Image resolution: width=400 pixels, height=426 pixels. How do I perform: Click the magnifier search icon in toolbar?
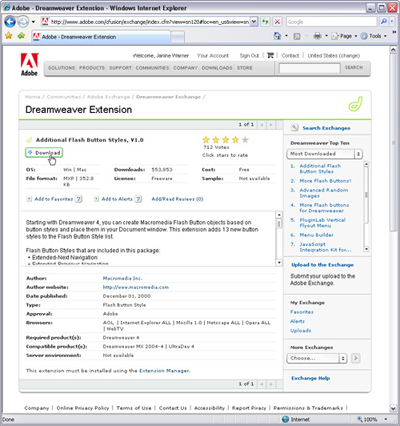384,22
